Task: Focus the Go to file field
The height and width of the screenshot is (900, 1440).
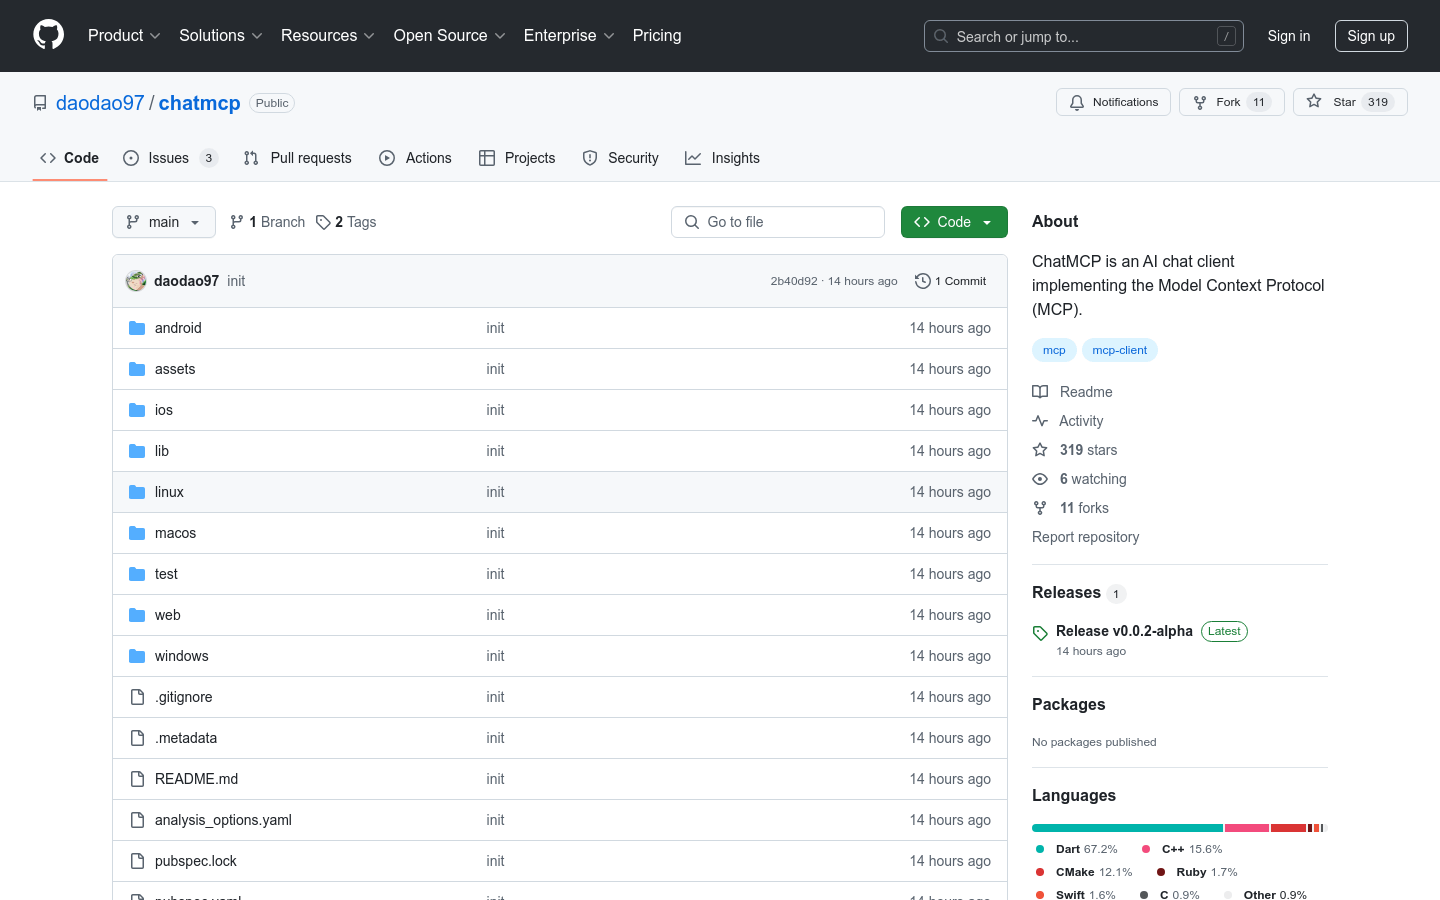Action: coord(778,222)
